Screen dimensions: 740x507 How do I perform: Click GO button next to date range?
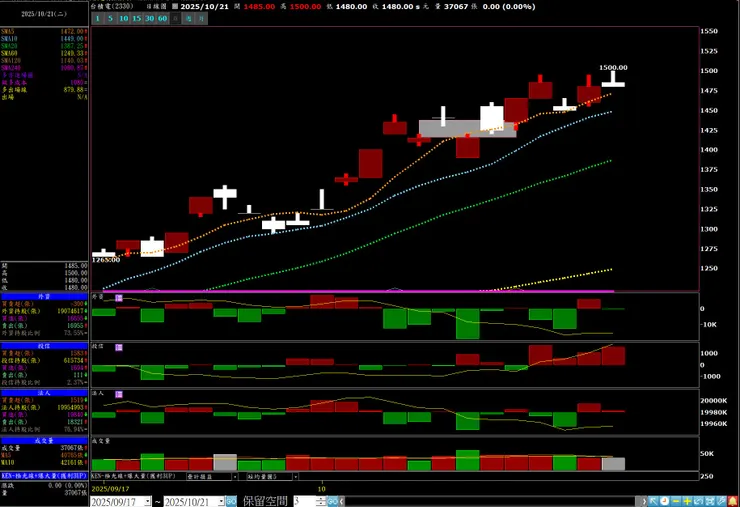coord(231,501)
